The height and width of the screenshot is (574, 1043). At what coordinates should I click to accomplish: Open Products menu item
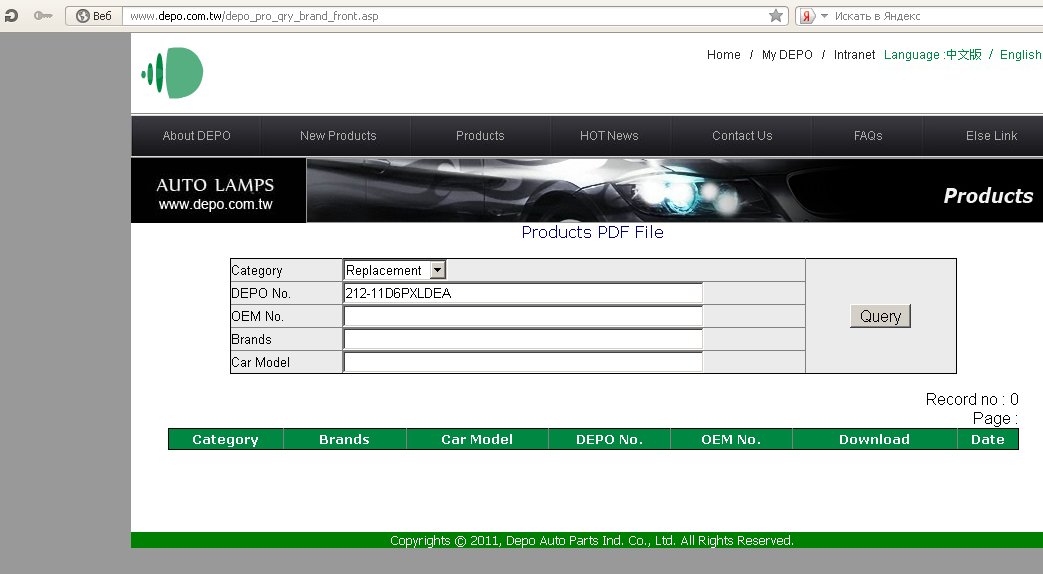480,136
